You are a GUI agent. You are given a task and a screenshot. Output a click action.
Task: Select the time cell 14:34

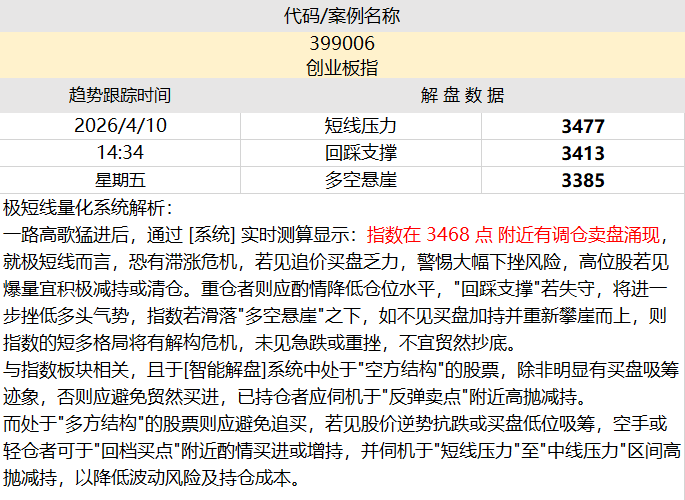point(120,153)
